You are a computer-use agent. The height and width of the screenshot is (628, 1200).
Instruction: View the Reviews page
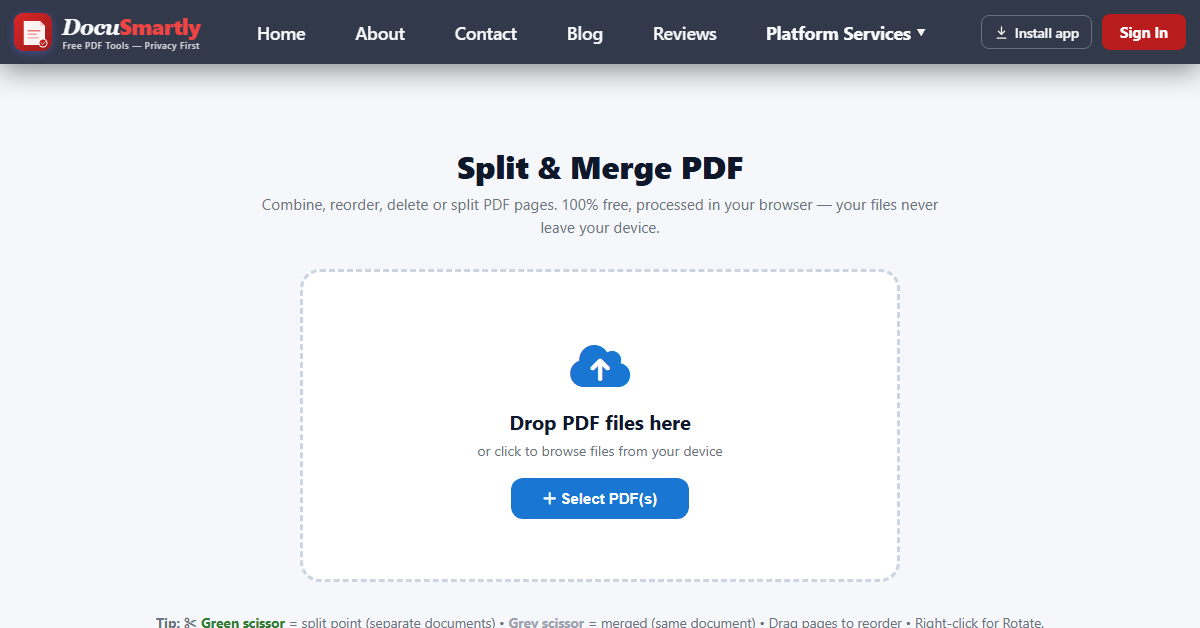coord(685,33)
